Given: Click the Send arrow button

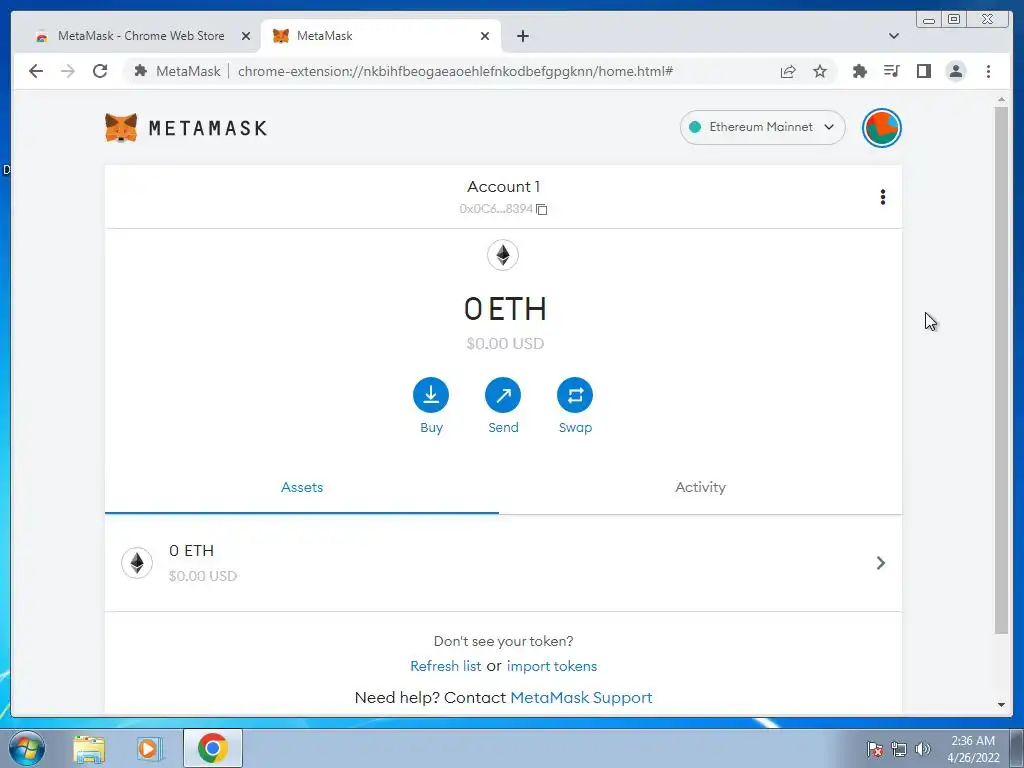Looking at the screenshot, I should click(x=503, y=394).
